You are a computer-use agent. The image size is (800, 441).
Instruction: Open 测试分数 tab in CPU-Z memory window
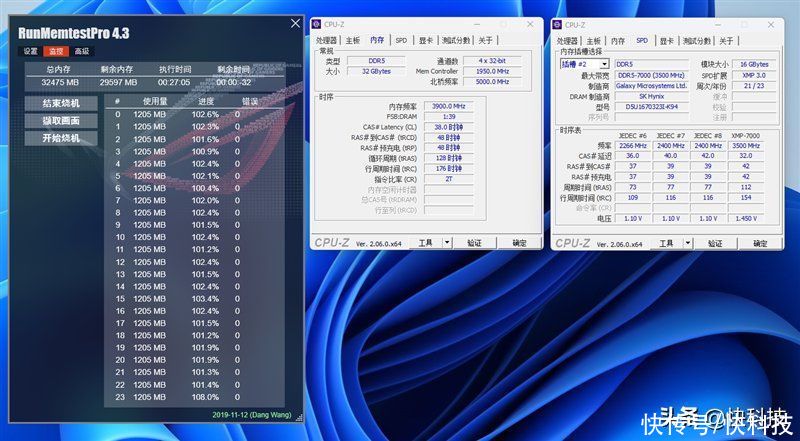click(x=456, y=40)
